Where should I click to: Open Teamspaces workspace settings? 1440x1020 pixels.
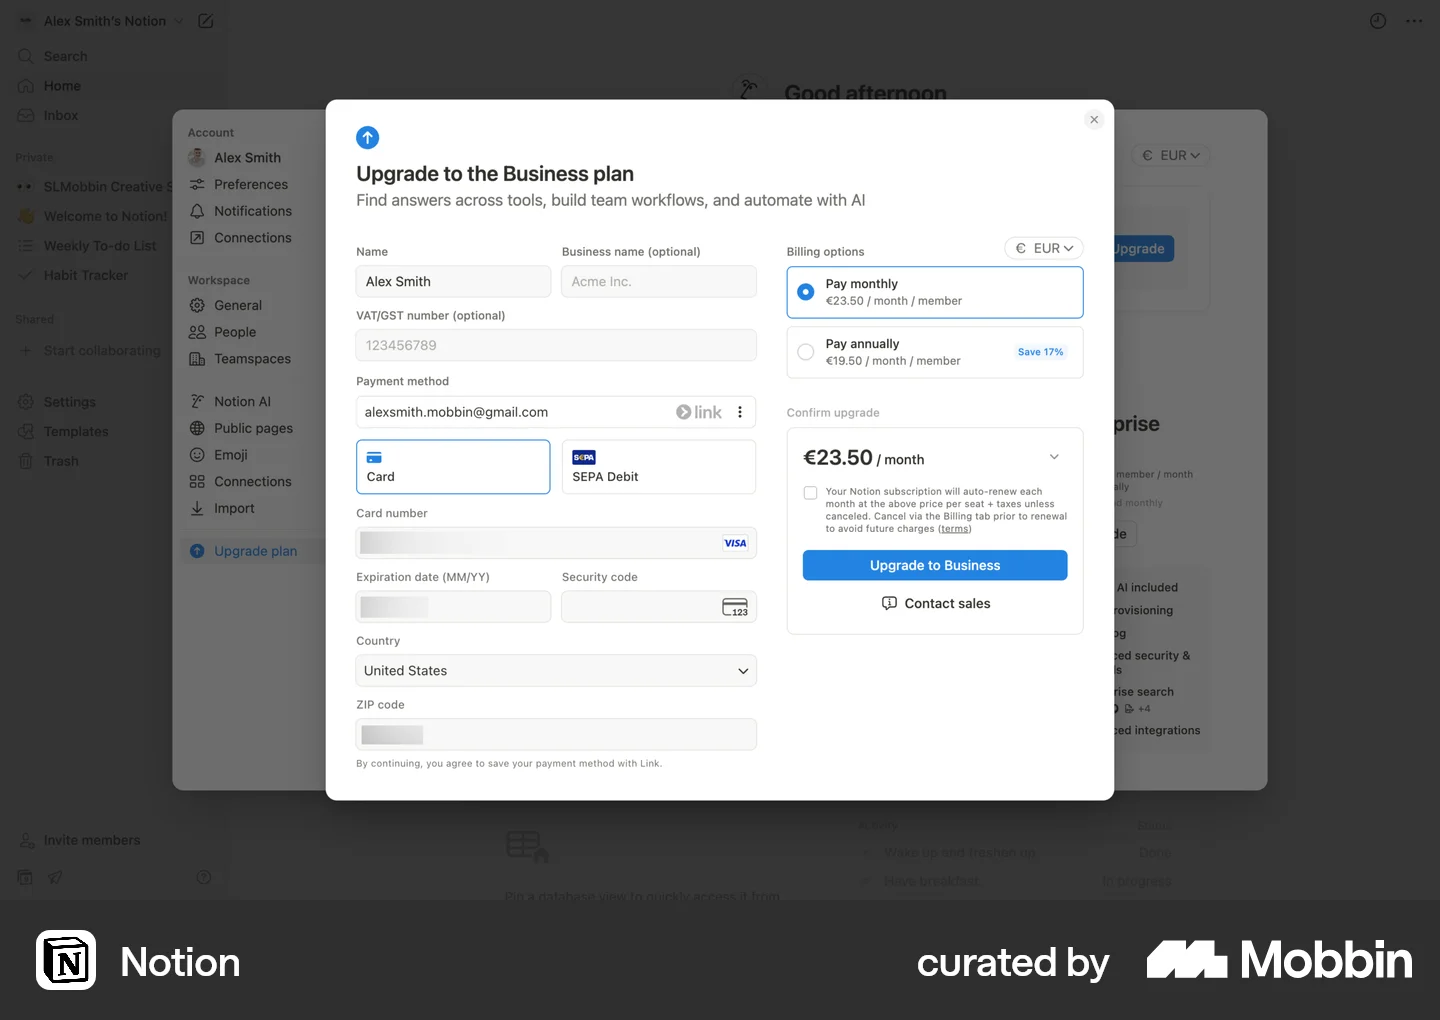pos(252,359)
